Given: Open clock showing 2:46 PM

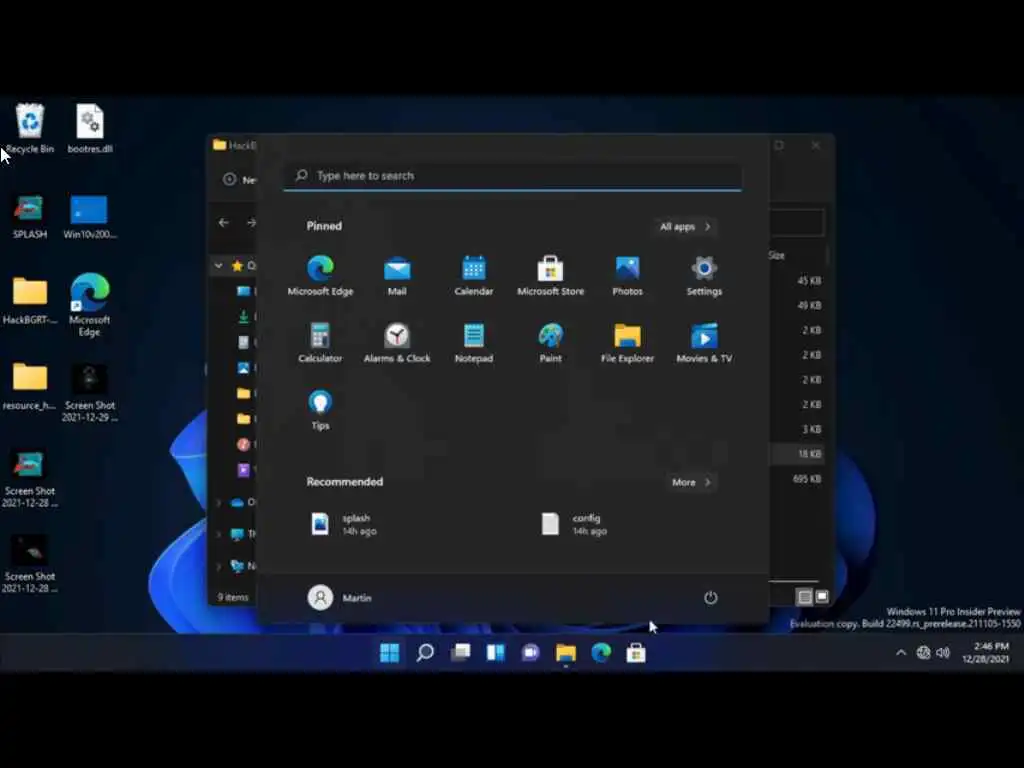Looking at the screenshot, I should pyautogui.click(x=985, y=652).
